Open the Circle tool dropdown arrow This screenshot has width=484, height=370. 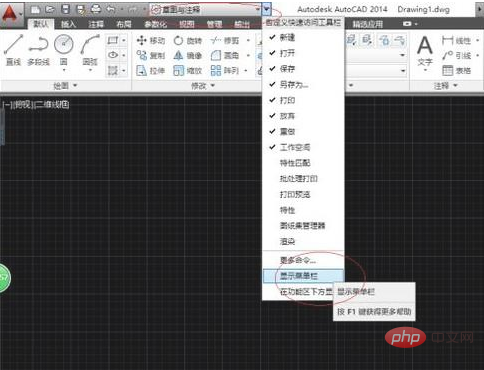[64, 70]
